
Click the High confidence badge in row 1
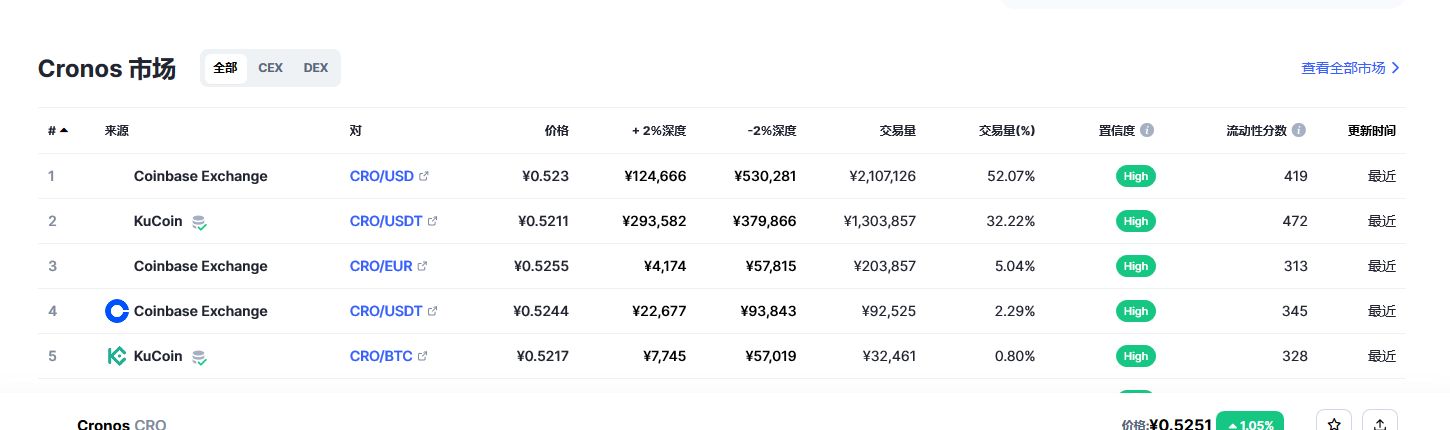tap(1136, 176)
